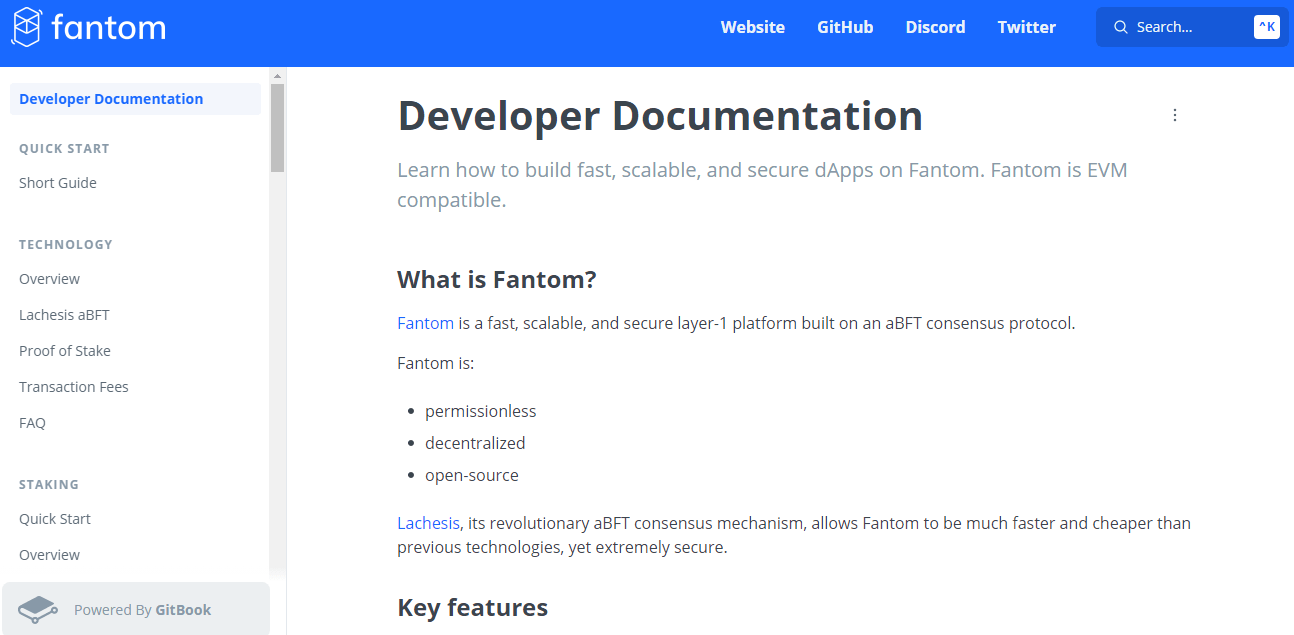The image size is (1294, 635).
Task: Click the Key features heading
Action: 472,607
